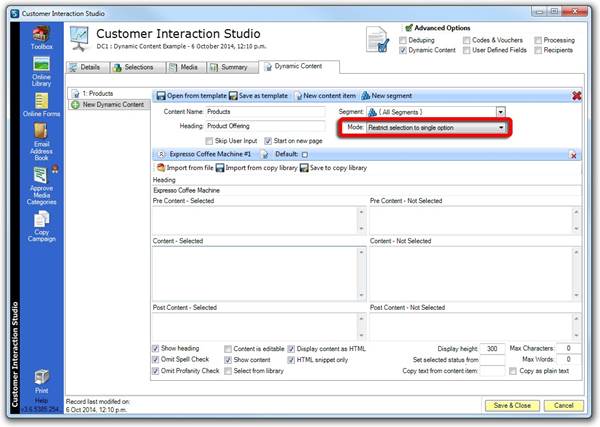Click the Display height field
Viewport: 600px width, 427px height.
coord(492,349)
